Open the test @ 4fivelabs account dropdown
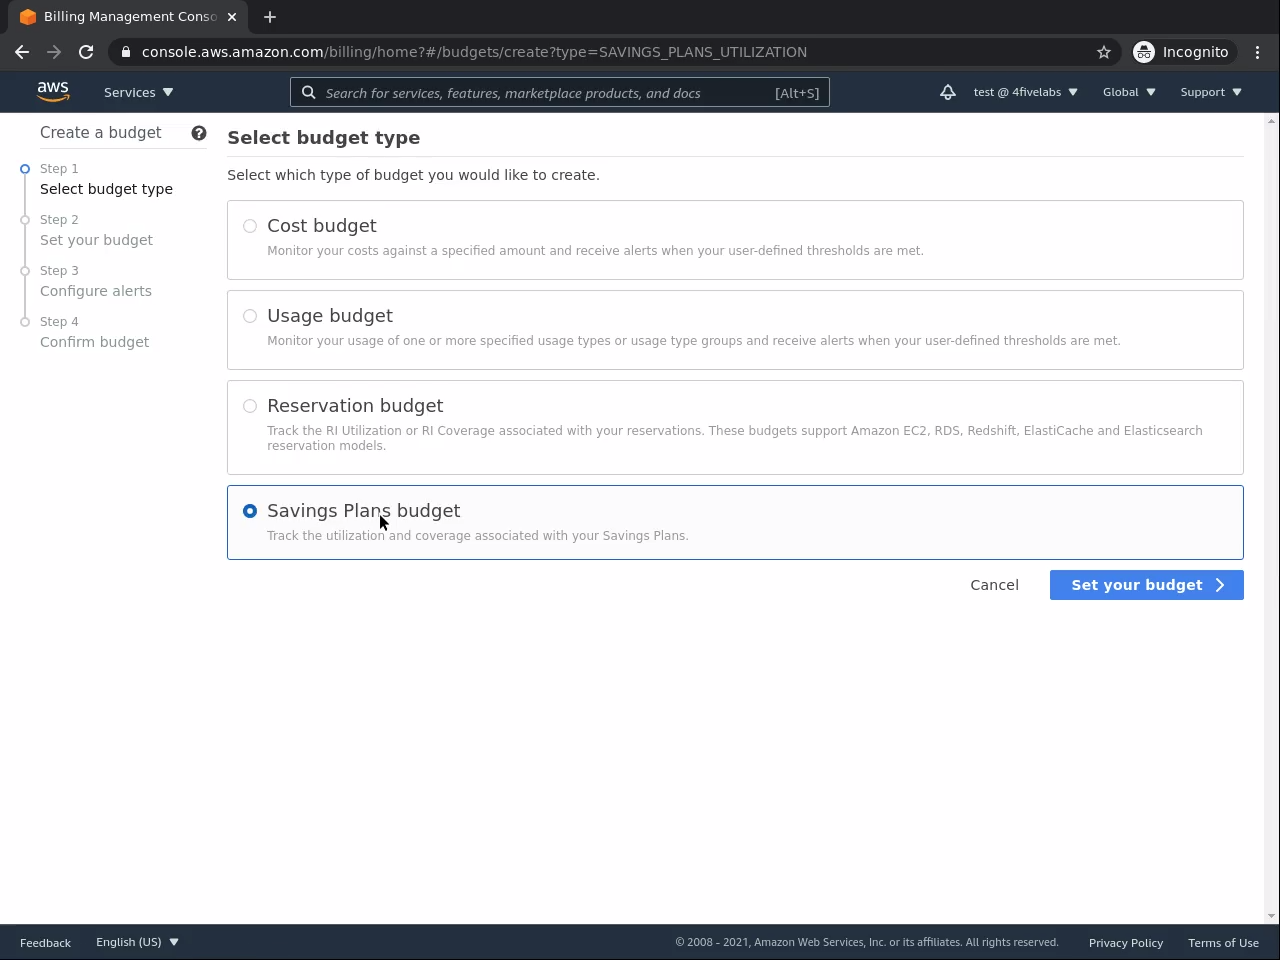Image resolution: width=1280 pixels, height=960 pixels. click(x=1025, y=92)
